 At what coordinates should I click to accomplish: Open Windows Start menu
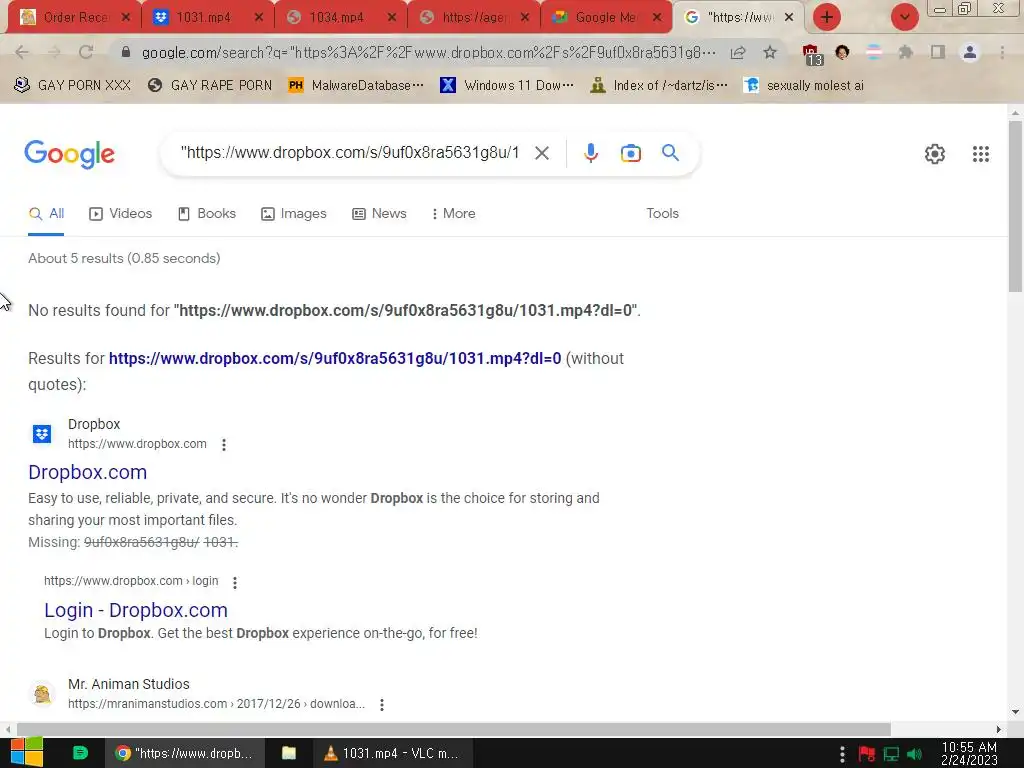pyautogui.click(x=27, y=753)
